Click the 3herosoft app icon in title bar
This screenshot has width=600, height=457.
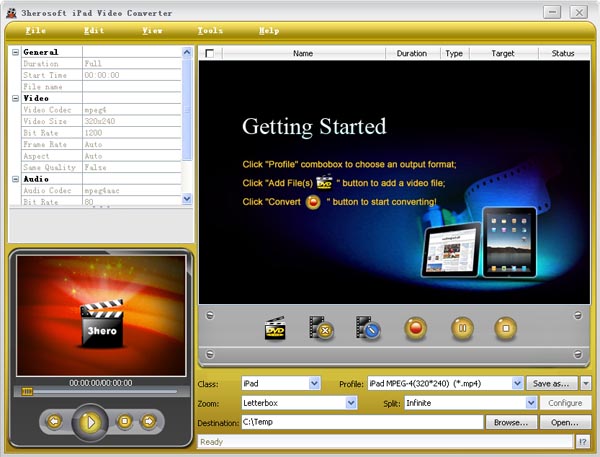11,13
